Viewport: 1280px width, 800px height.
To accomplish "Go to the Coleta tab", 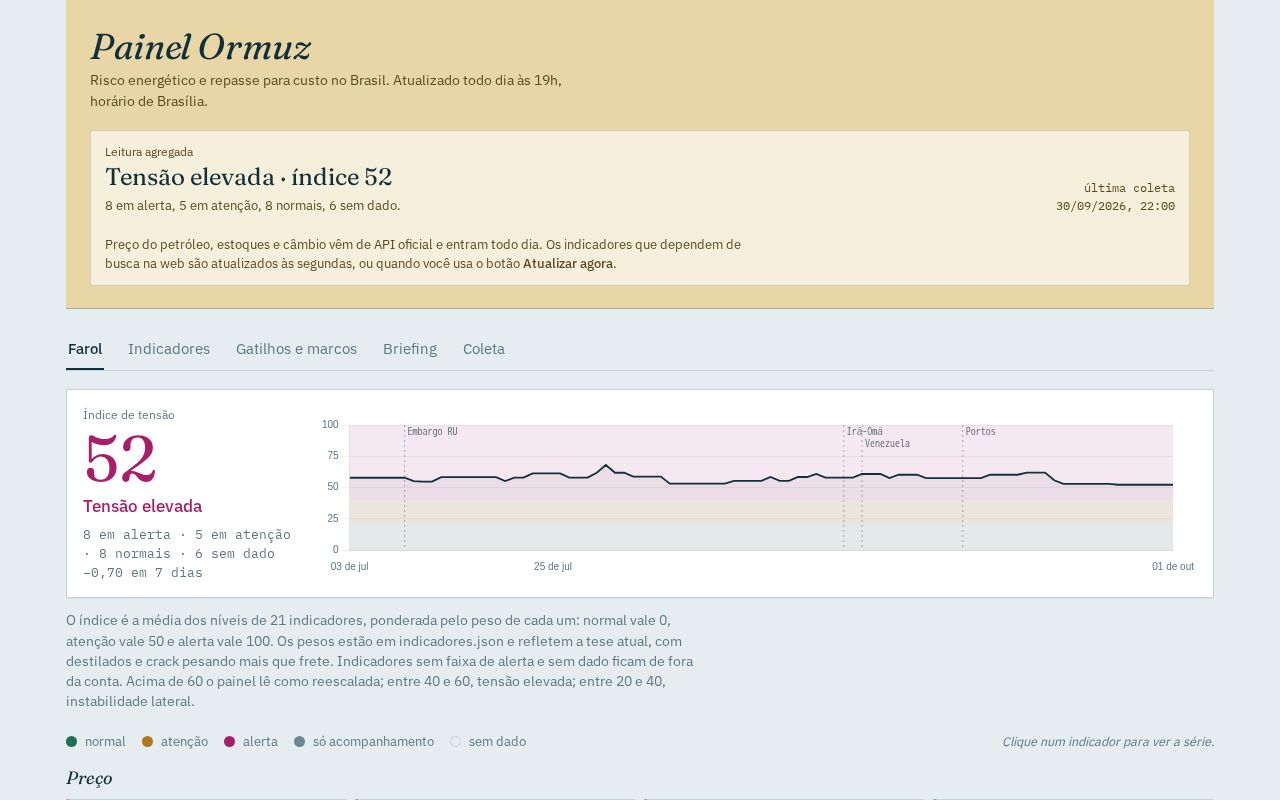I will click(x=484, y=349).
